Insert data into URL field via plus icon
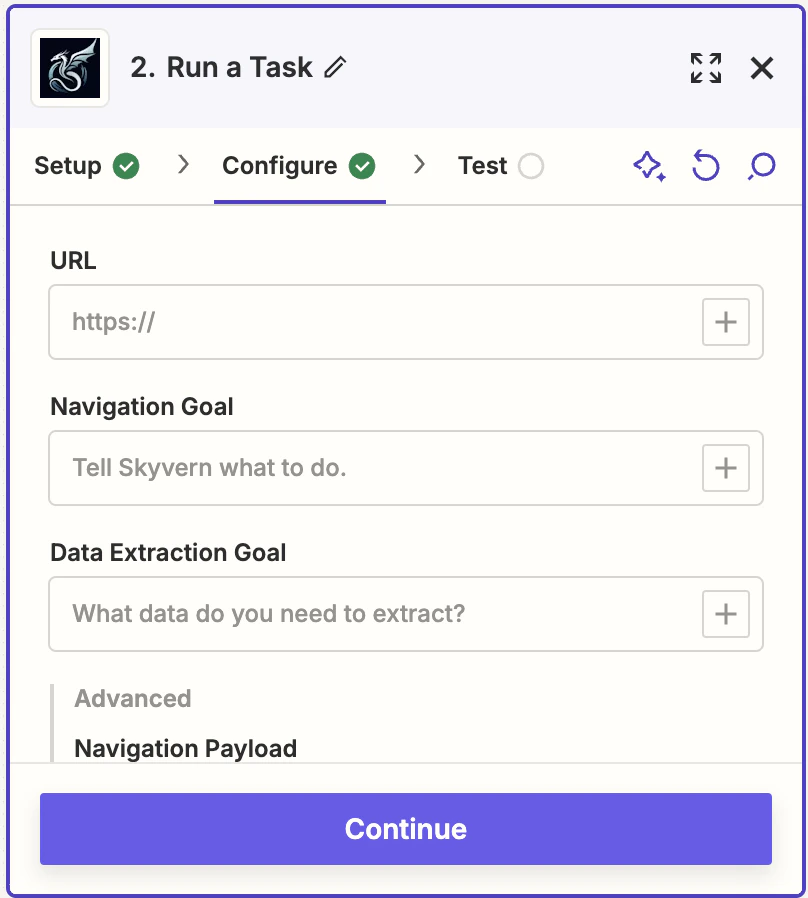Image resolution: width=808 pixels, height=898 pixels. pyautogui.click(x=726, y=322)
